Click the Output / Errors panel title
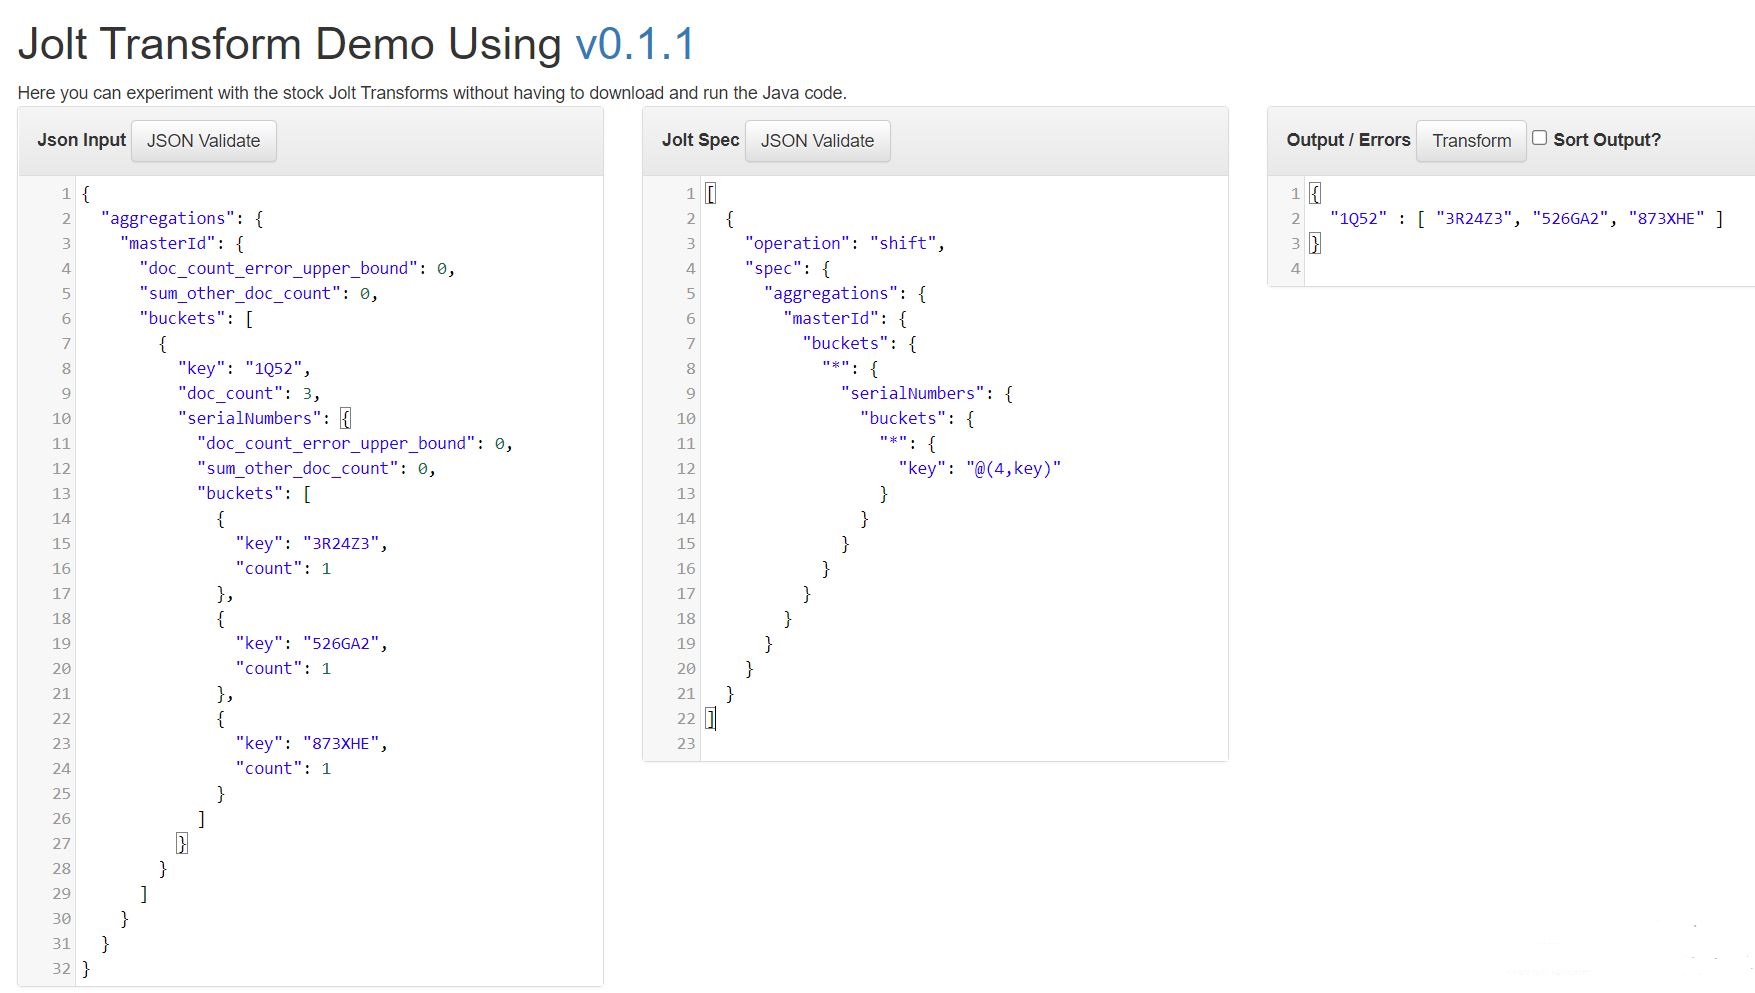1755x993 pixels. (x=1348, y=140)
